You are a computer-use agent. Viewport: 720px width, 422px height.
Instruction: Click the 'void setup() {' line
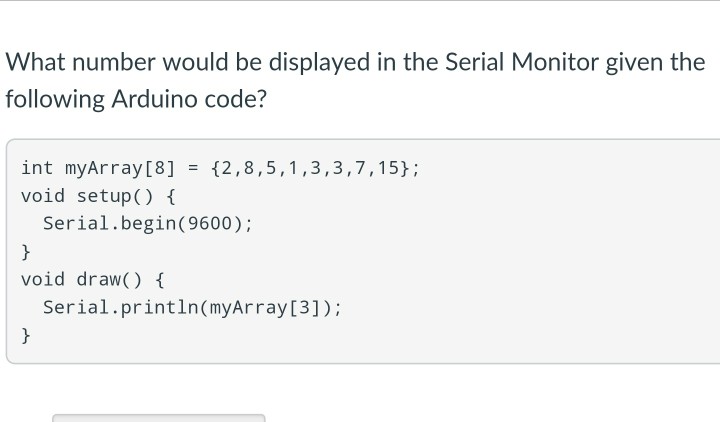pos(98,197)
